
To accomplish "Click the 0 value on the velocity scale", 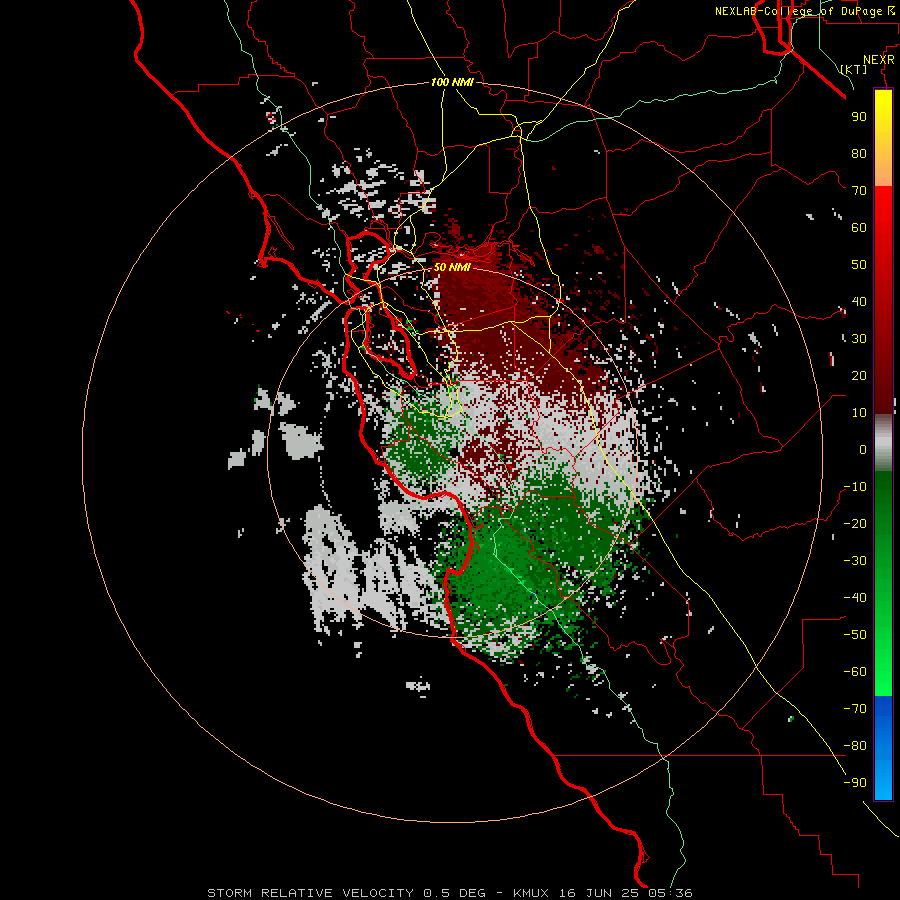I will 863,449.
